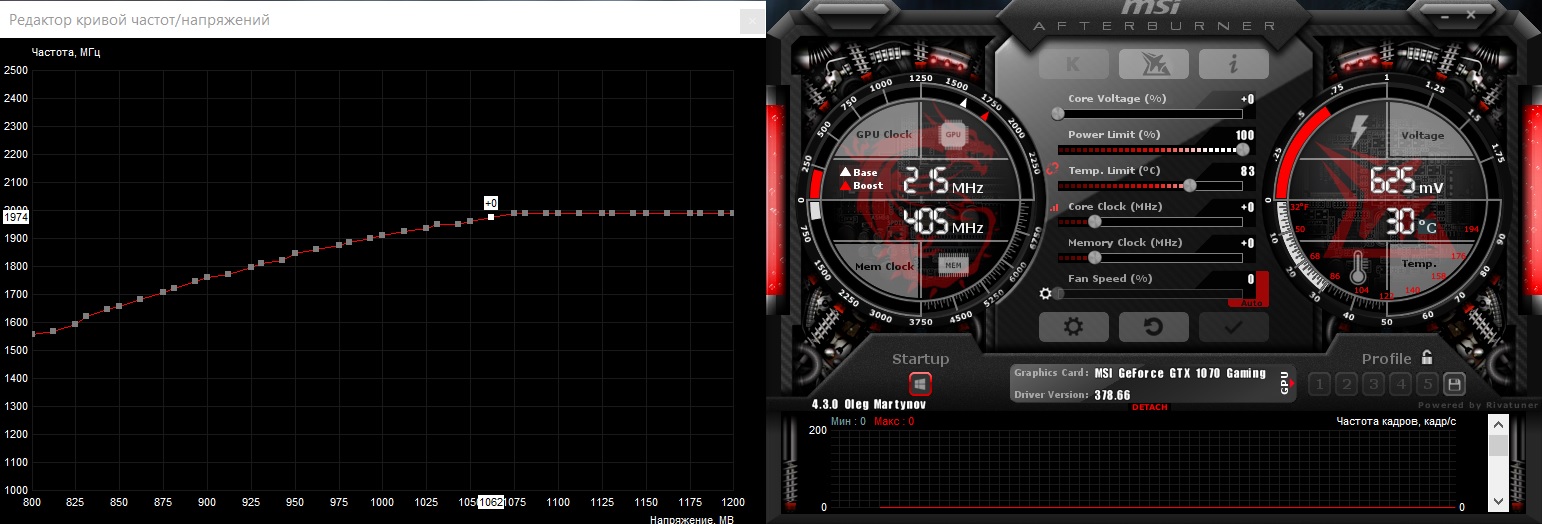Click the profile lock icon
The height and width of the screenshot is (524, 1542).
[1427, 357]
